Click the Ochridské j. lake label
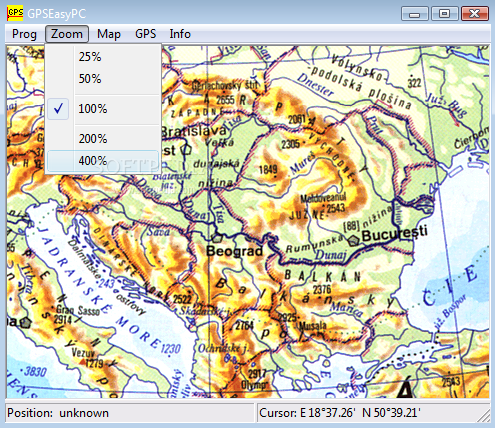Image resolution: width=495 pixels, height=428 pixels. [224, 349]
